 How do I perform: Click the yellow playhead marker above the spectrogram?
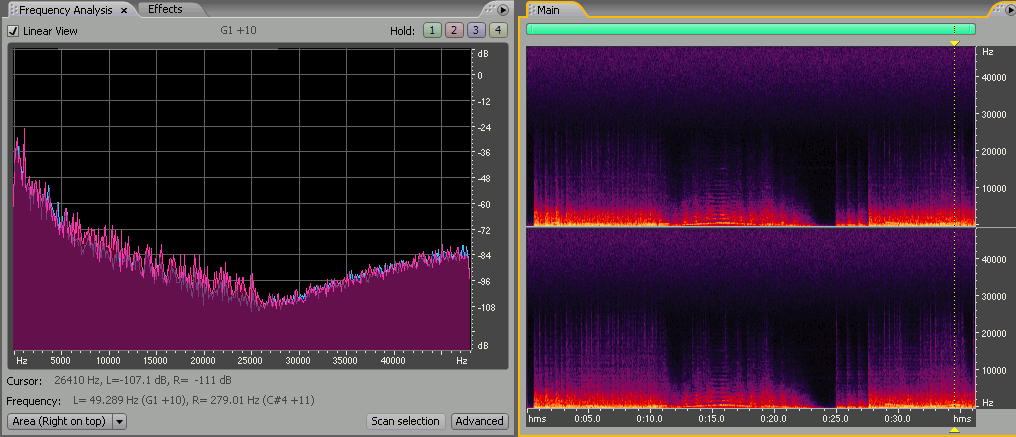click(954, 43)
